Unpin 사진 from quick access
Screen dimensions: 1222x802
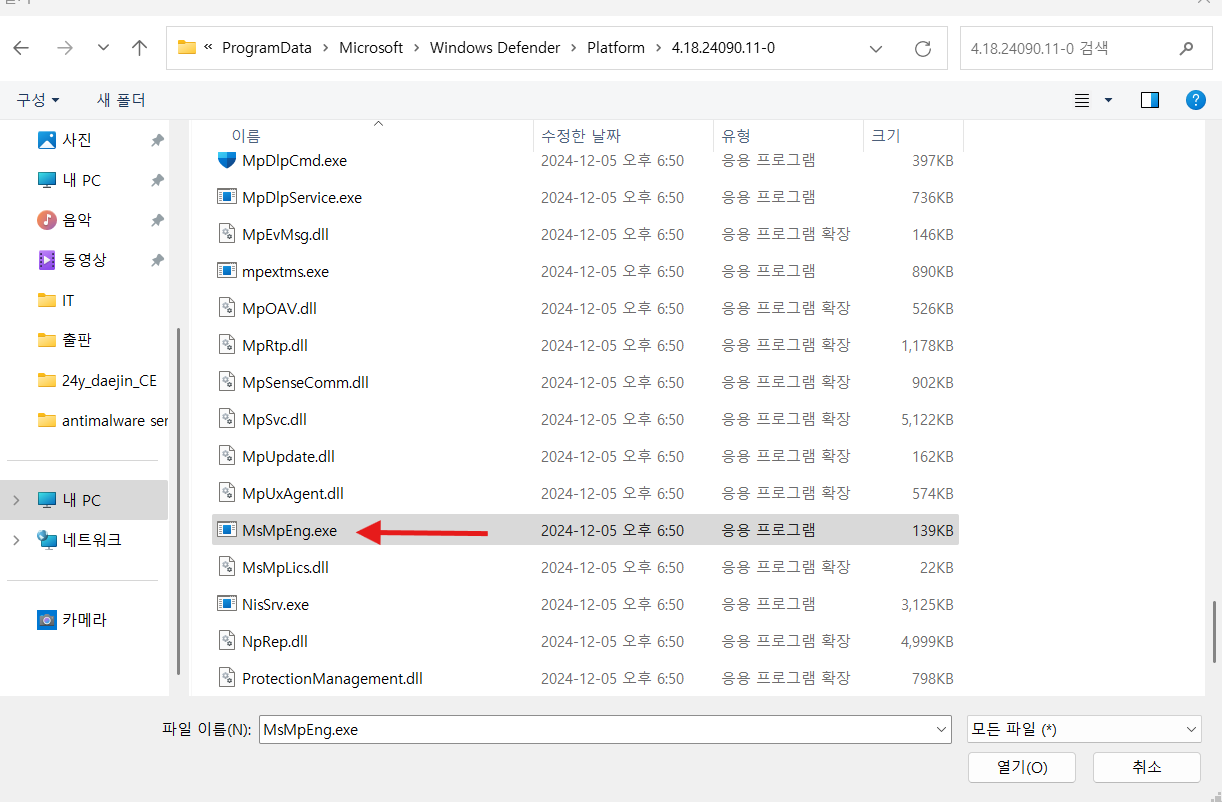[x=157, y=140]
